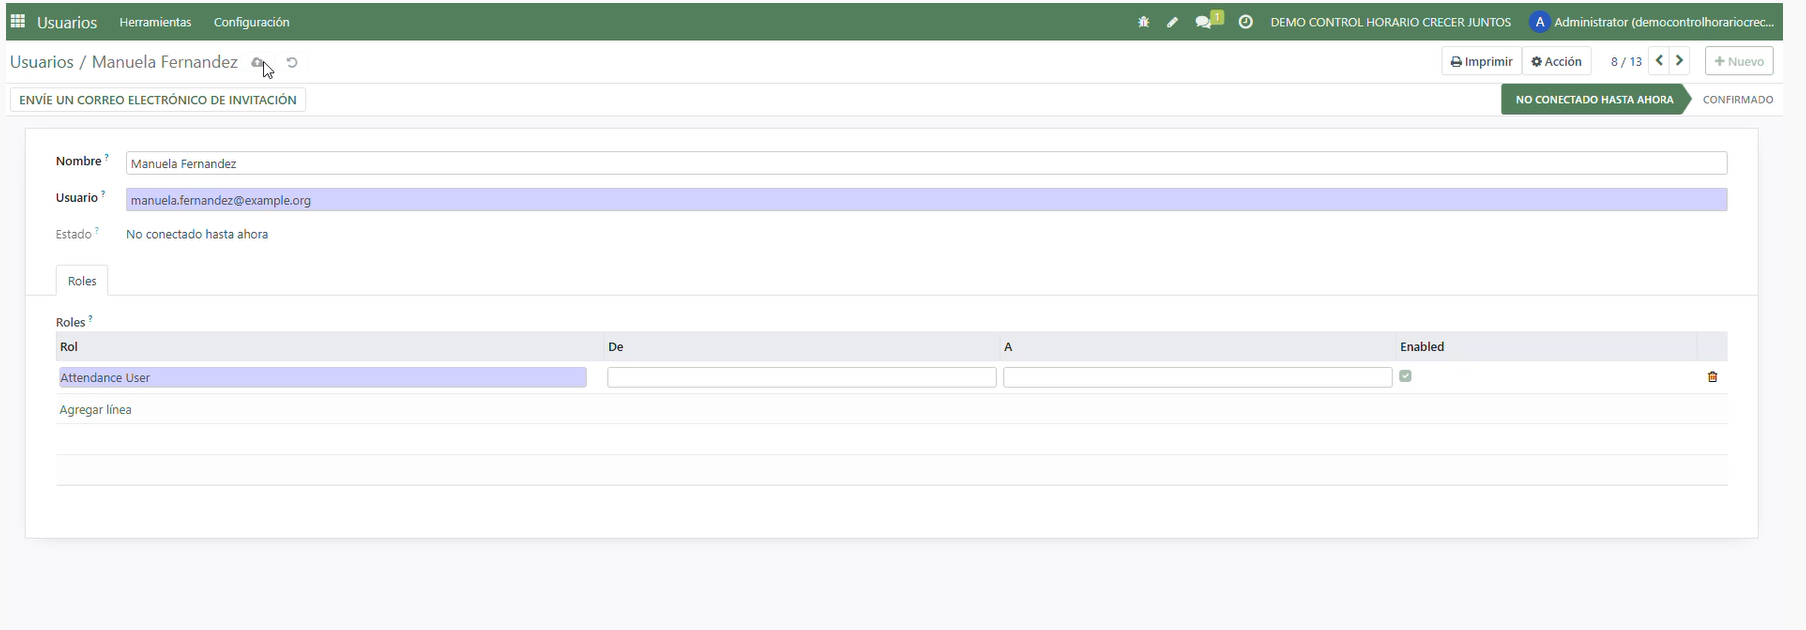Screen dimensions: 1806x630
Task: Open the apps grid menu icon
Action: pyautogui.click(x=18, y=21)
